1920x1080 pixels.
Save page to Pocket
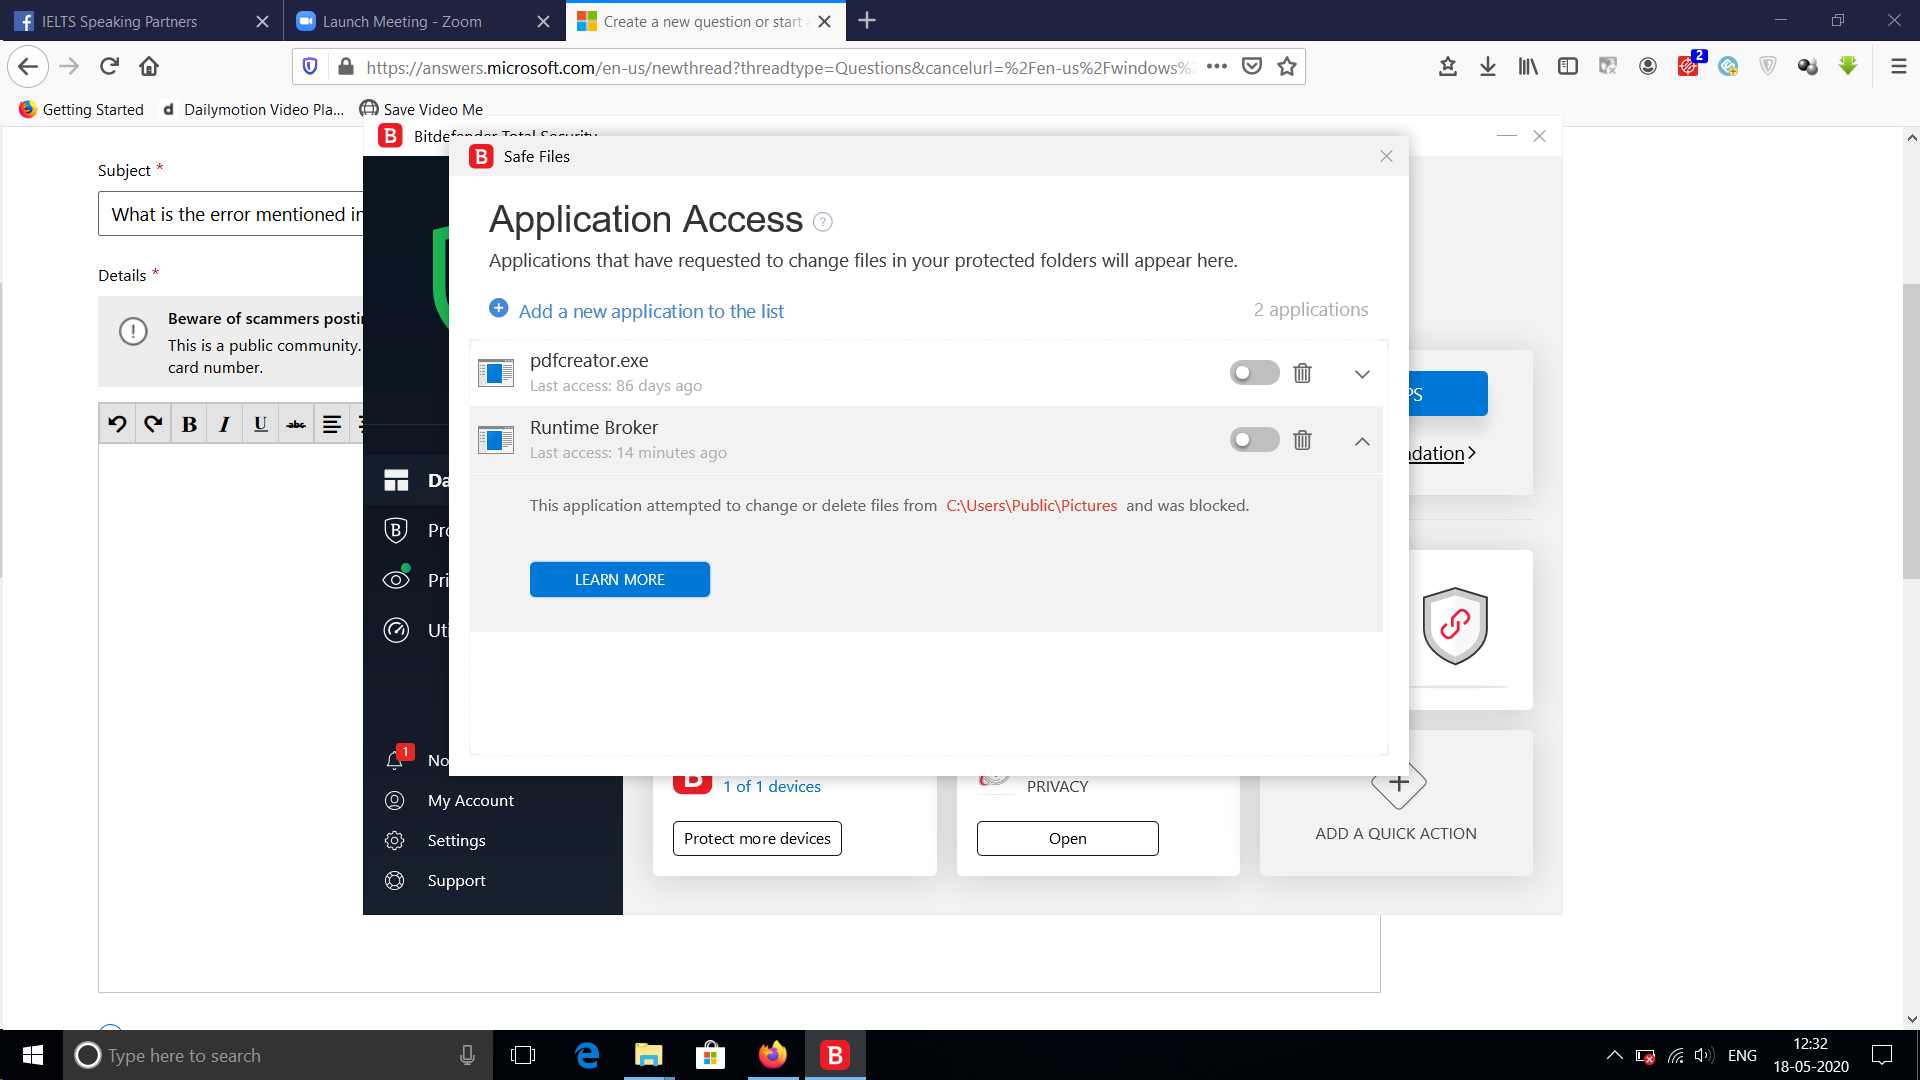tap(1252, 67)
